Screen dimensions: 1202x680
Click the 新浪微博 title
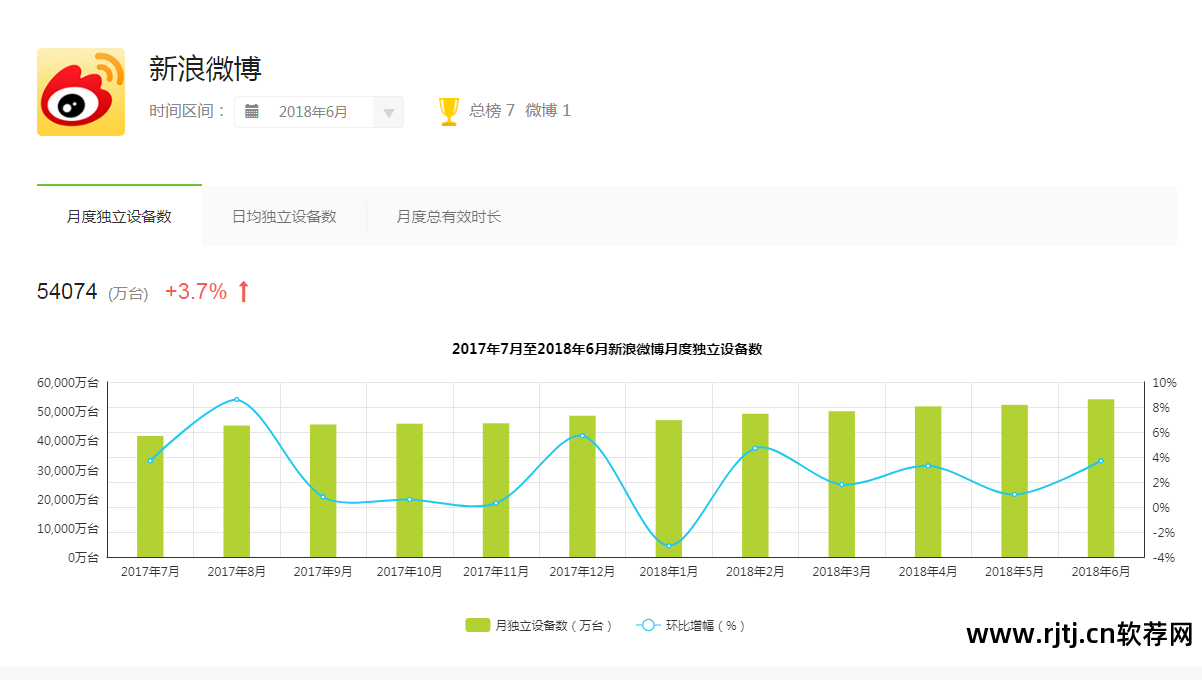(x=205, y=69)
